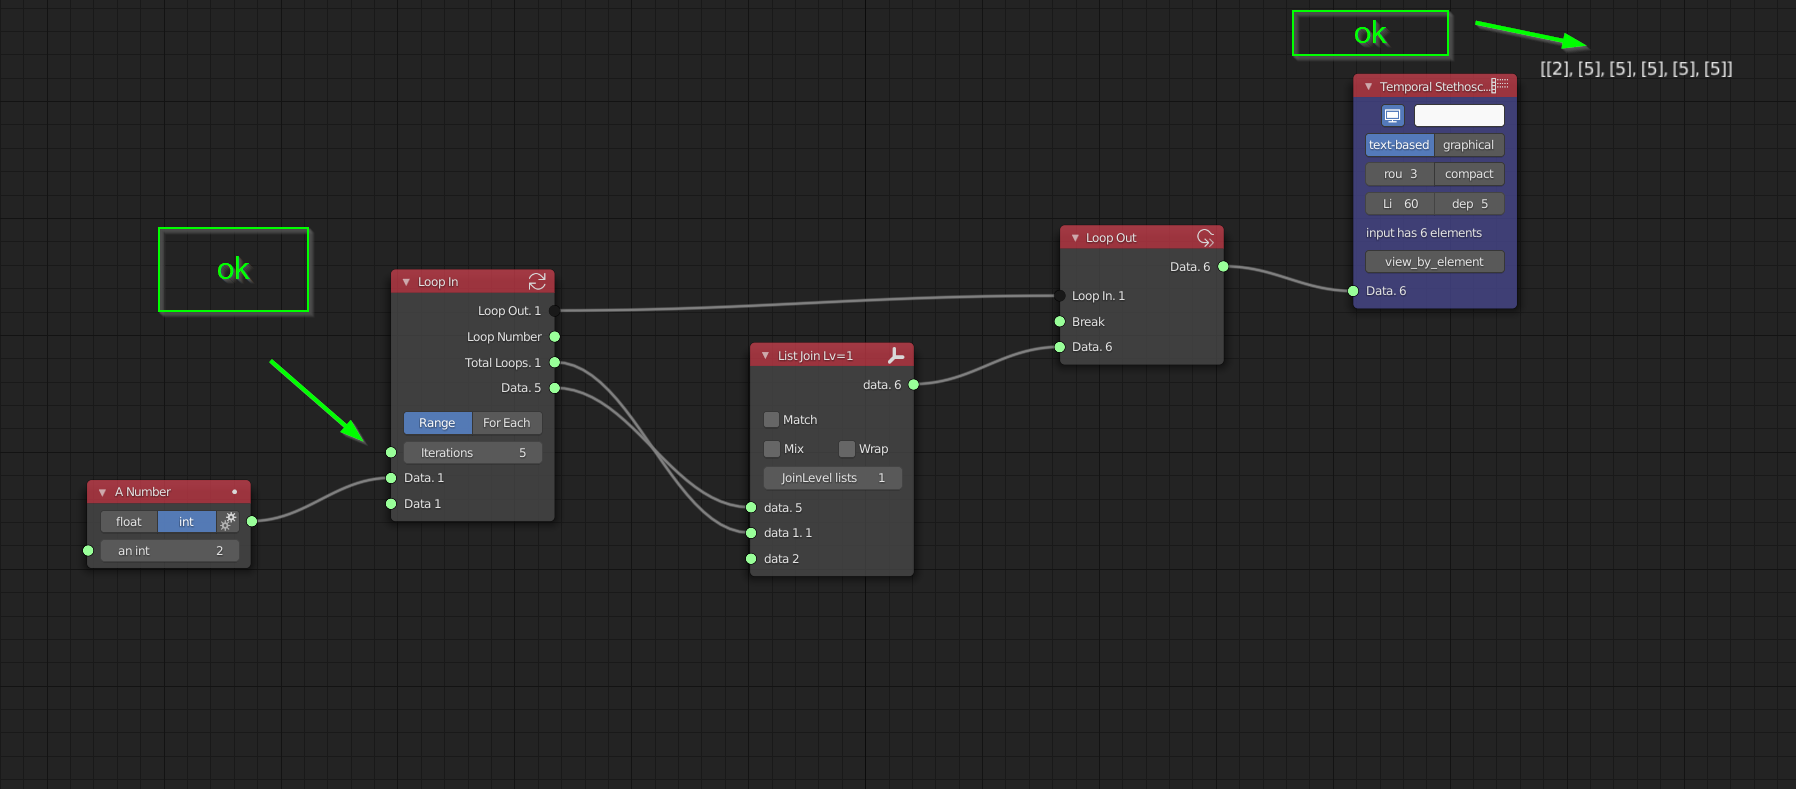Switch Stethoscope to graphical mode
The width and height of the screenshot is (1796, 789).
click(x=1469, y=145)
